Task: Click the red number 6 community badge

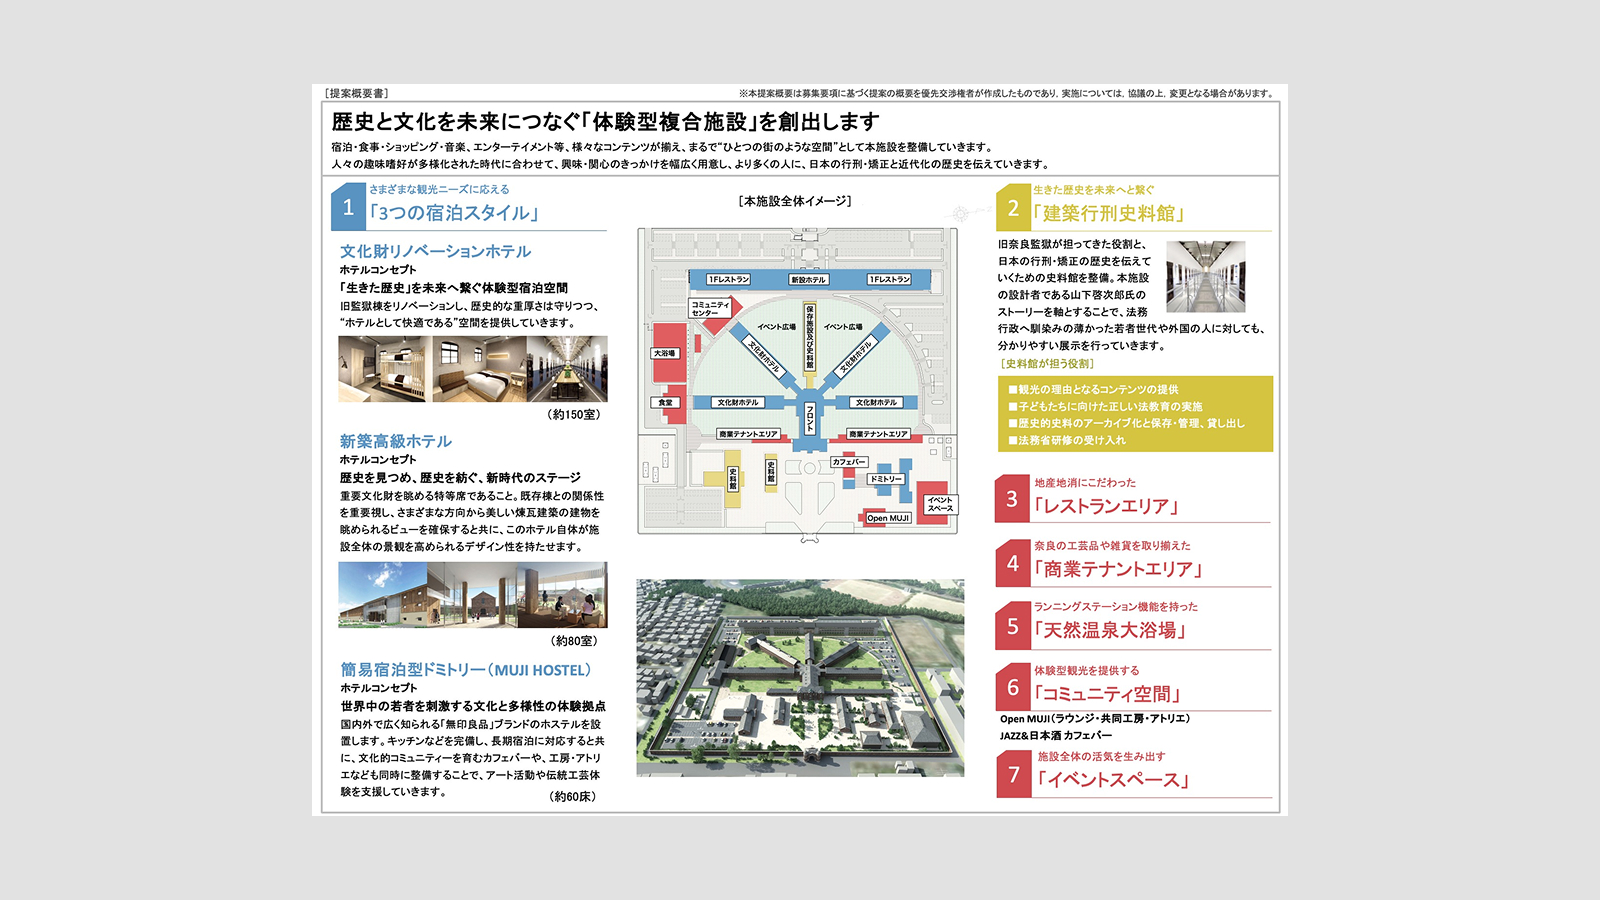Action: (x=1012, y=688)
